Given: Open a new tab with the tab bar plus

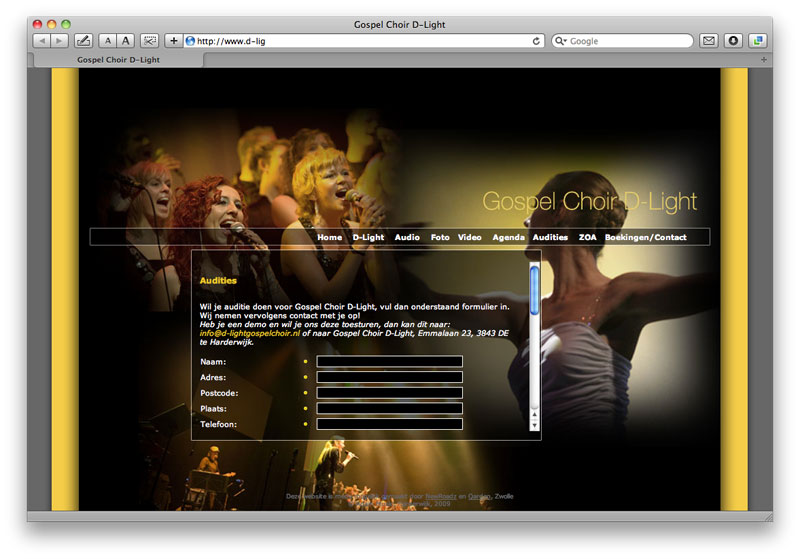Looking at the screenshot, I should (x=764, y=60).
